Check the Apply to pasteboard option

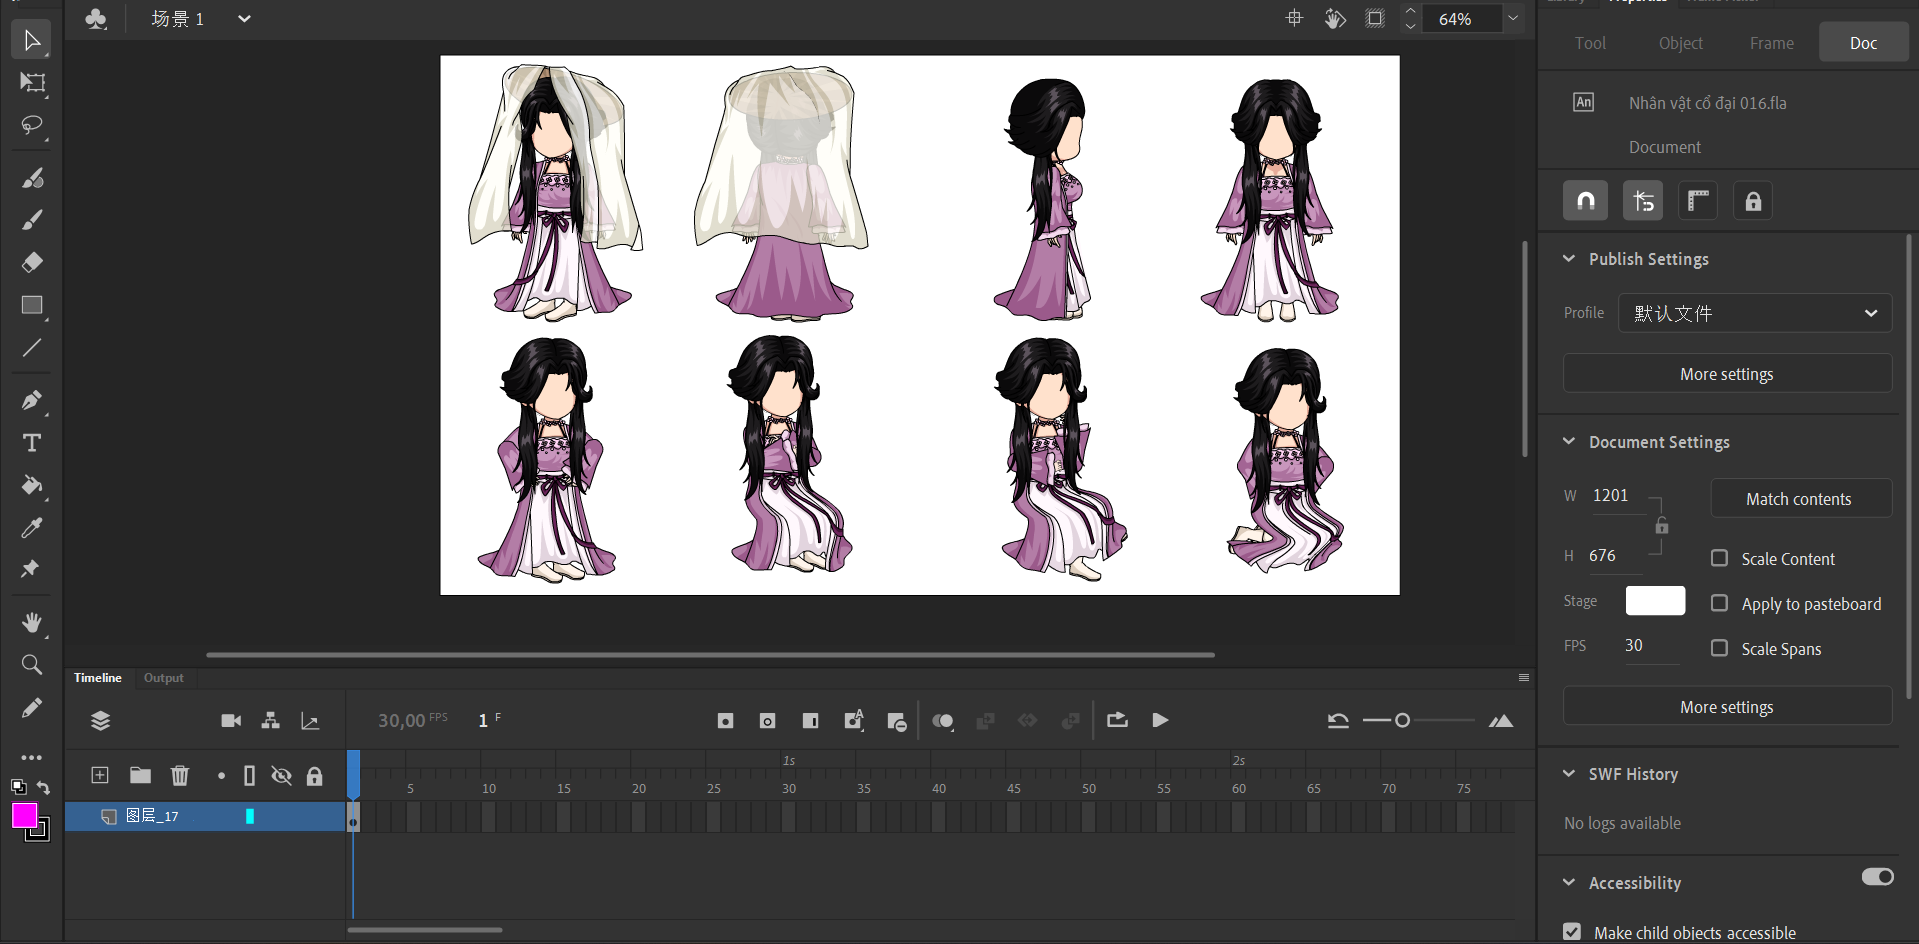(1719, 603)
